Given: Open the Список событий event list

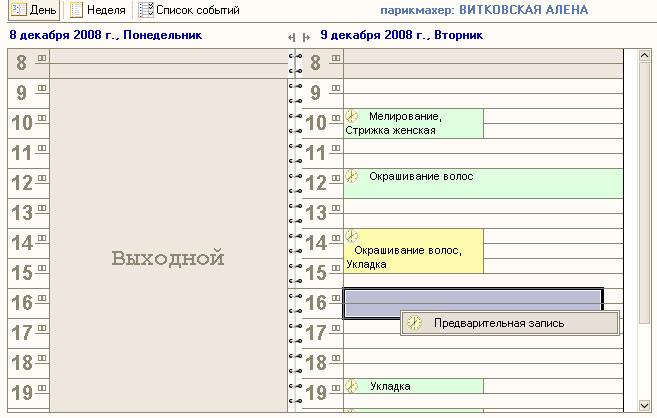Looking at the screenshot, I should pyautogui.click(x=189, y=10).
